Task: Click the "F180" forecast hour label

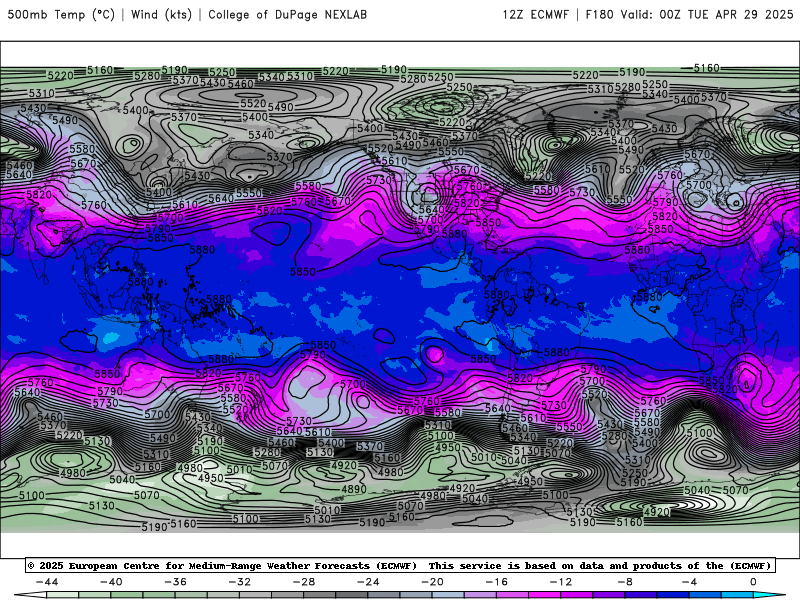Action: 599,14
